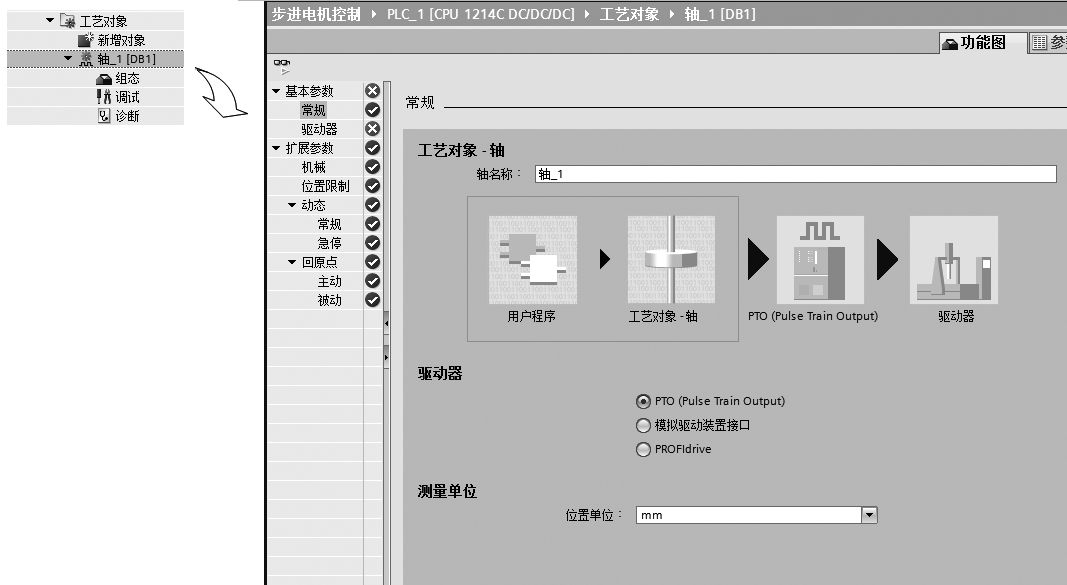The width and height of the screenshot is (1067, 585).
Task: Click 新增对象 tree entry
Action: coord(121,40)
